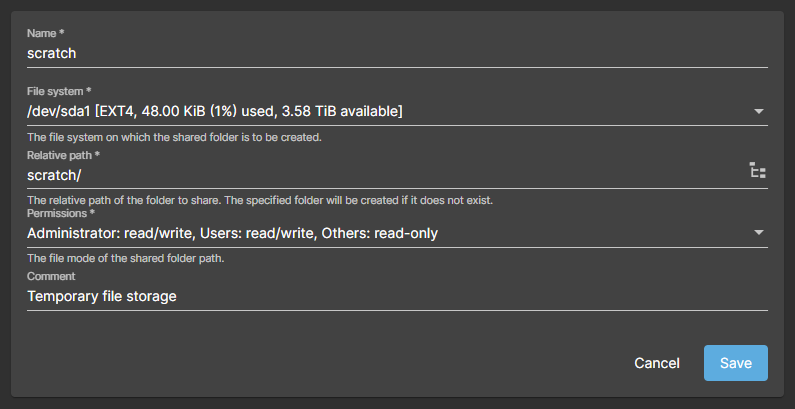
Task: Open the Administrator read/write permissions selector
Action: [397, 233]
